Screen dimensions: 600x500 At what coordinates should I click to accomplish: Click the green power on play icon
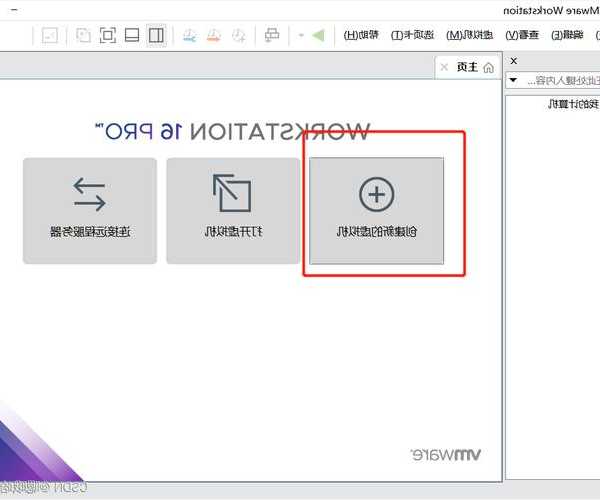point(318,36)
